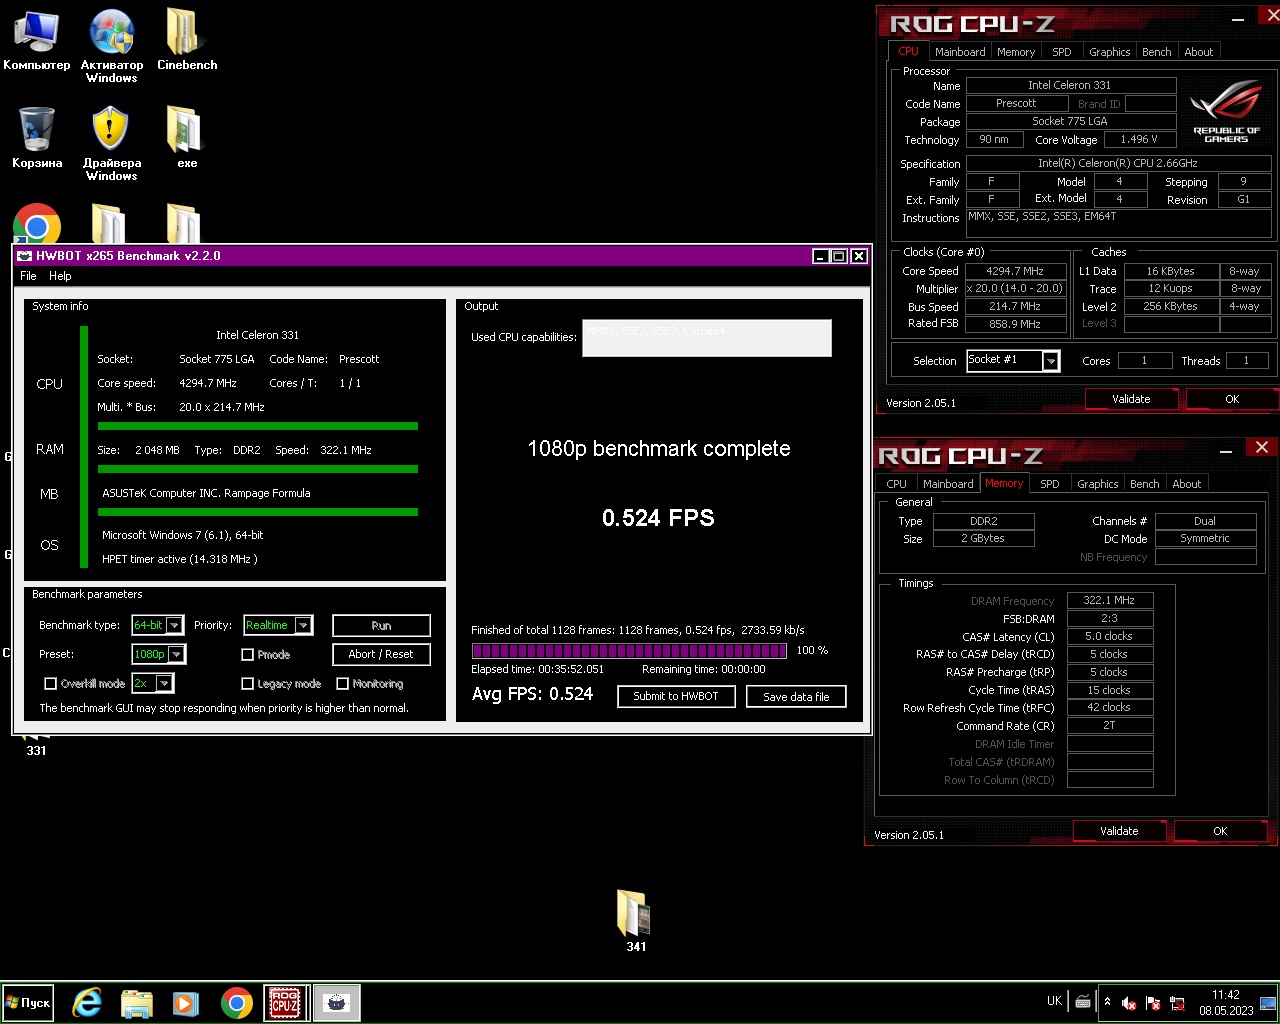Toggle the Monitoring checkbox
This screenshot has width=1280, height=1024.
click(x=342, y=683)
